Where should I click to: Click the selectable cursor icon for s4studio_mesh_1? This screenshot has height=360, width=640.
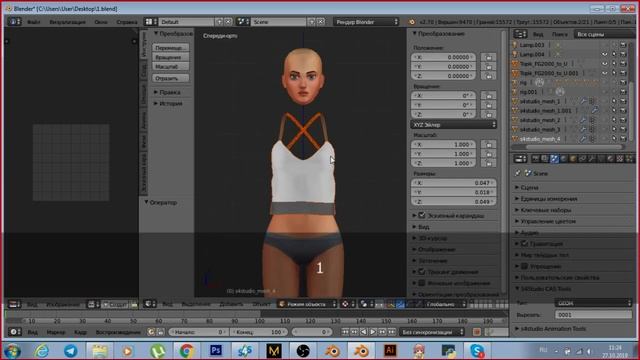click(x=613, y=101)
